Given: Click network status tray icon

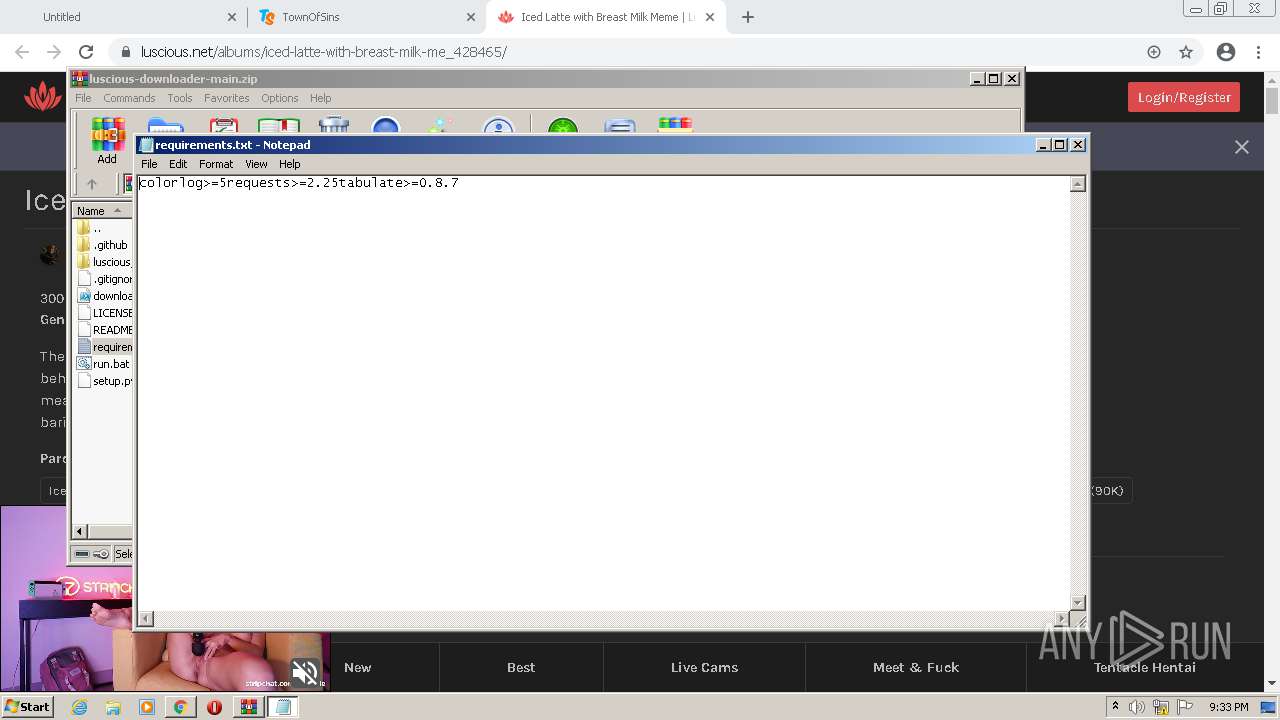Looking at the screenshot, I should [x=1161, y=707].
